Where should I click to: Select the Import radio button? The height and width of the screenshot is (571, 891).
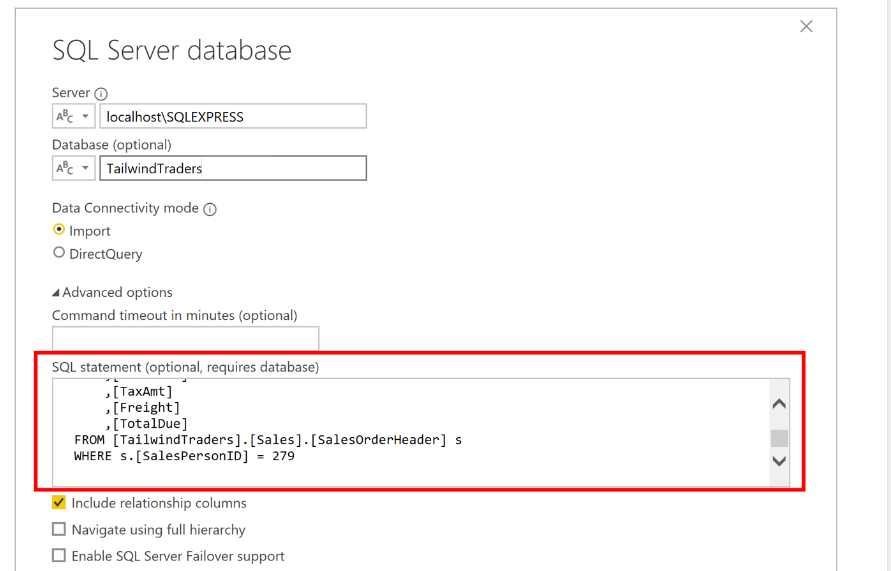click(x=59, y=230)
